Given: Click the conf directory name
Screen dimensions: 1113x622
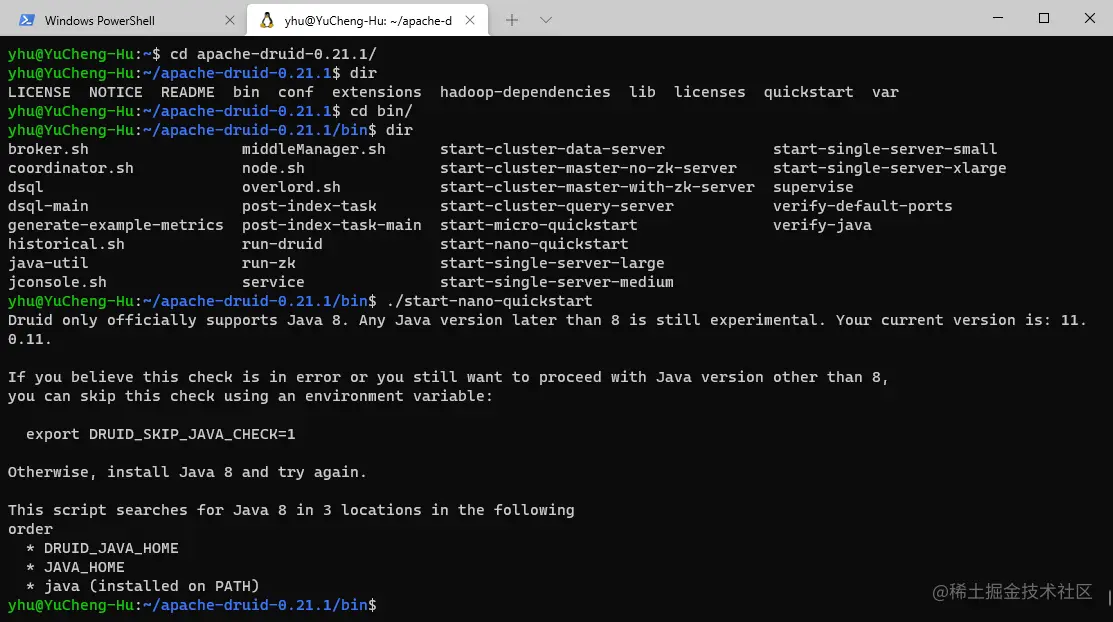Looking at the screenshot, I should click(295, 92).
